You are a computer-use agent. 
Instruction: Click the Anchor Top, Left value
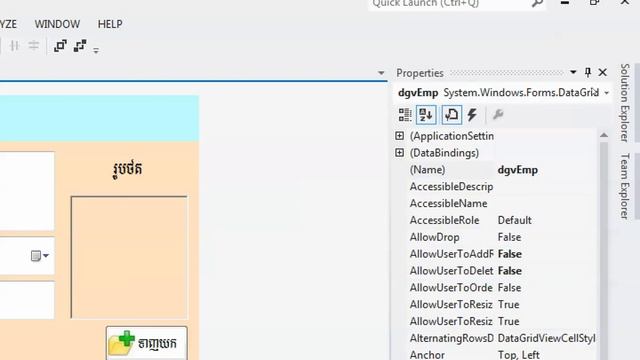[x=518, y=355]
